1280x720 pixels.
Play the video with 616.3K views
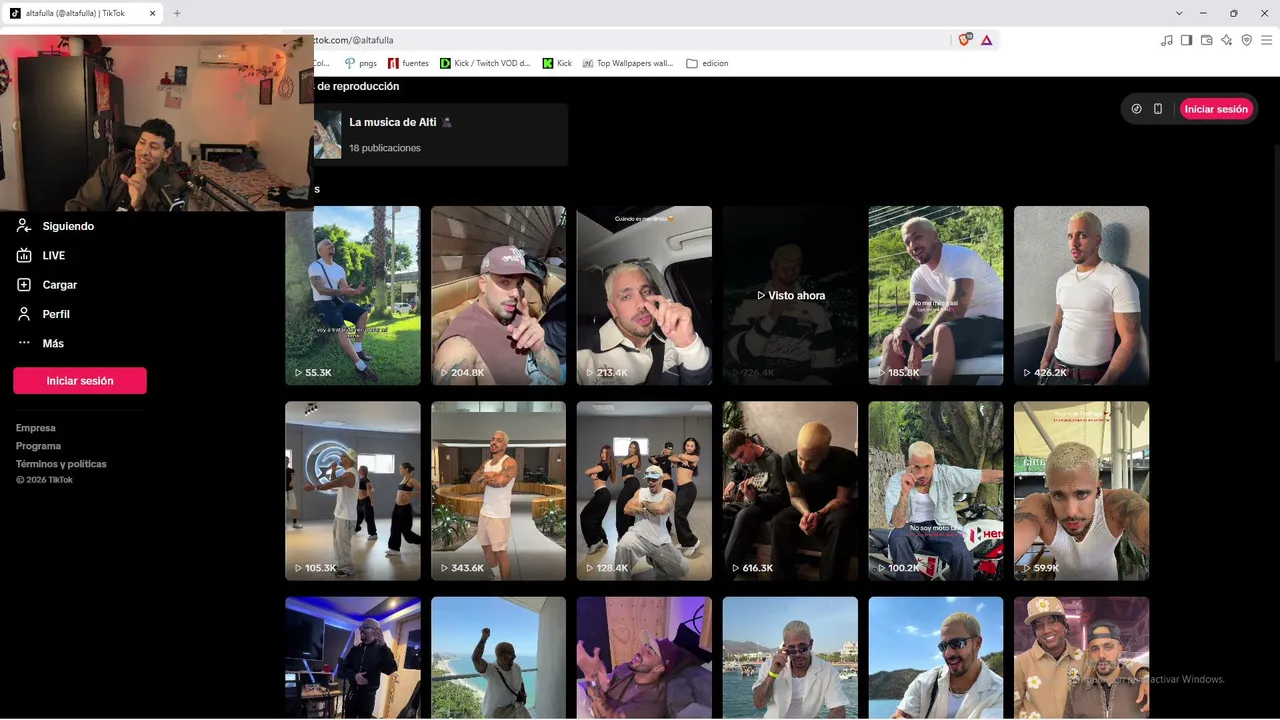point(790,491)
